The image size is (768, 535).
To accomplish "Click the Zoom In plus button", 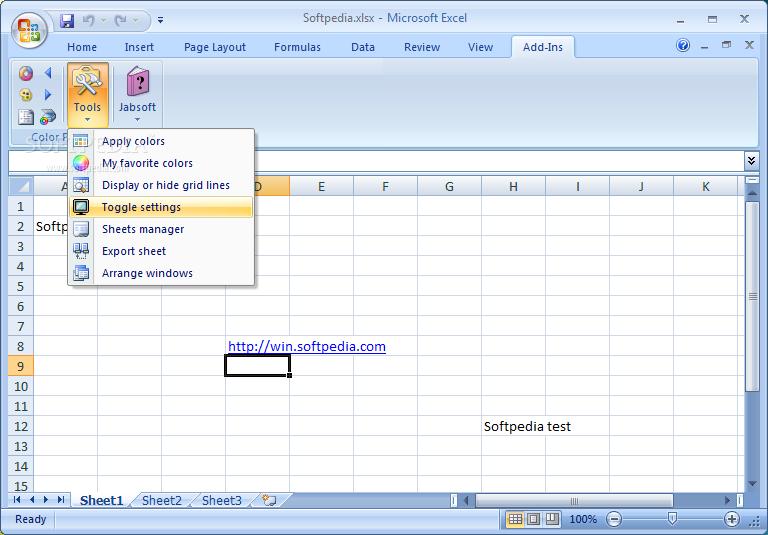I will 732,519.
